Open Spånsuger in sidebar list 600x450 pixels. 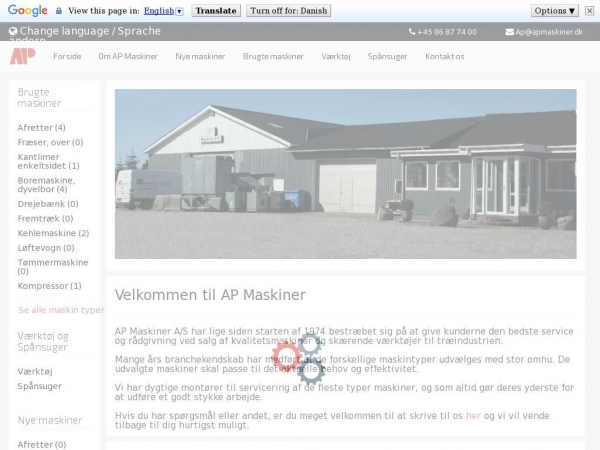[39, 386]
